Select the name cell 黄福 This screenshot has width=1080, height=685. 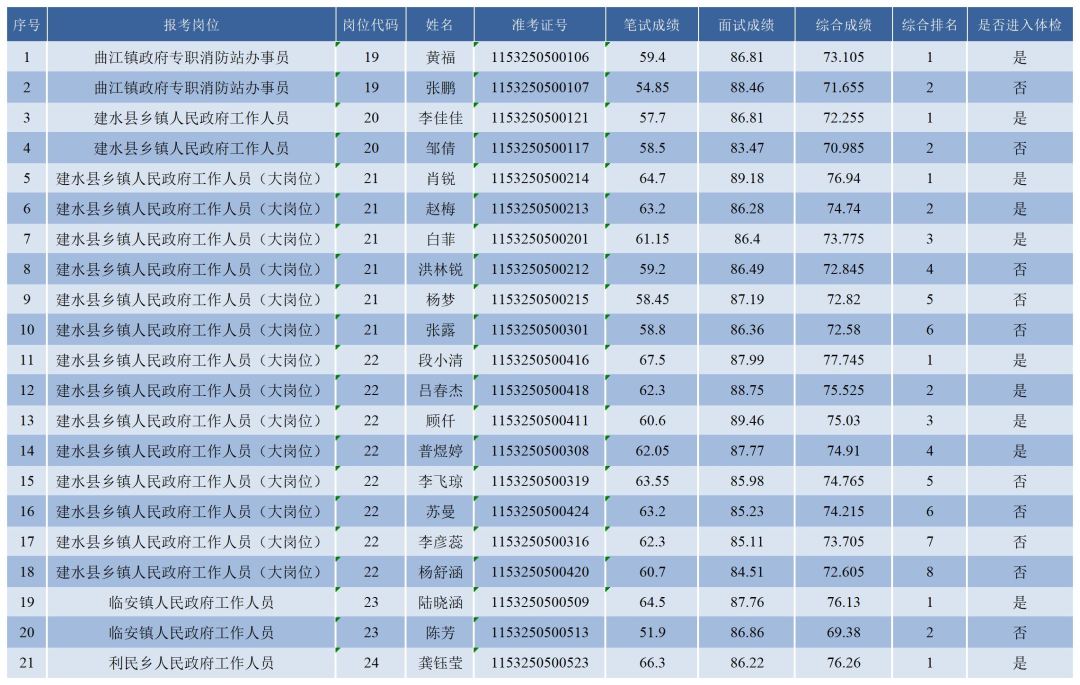tap(440, 57)
